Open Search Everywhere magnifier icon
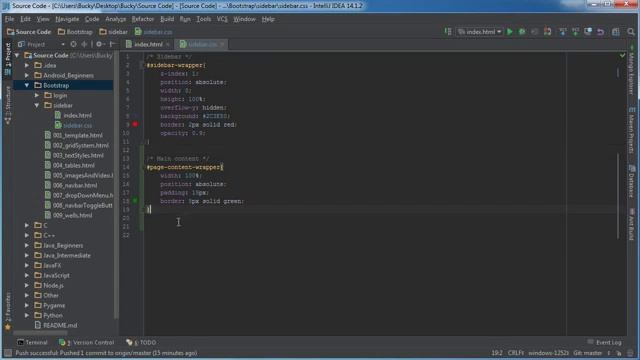The width and height of the screenshot is (640, 360). (x=631, y=32)
